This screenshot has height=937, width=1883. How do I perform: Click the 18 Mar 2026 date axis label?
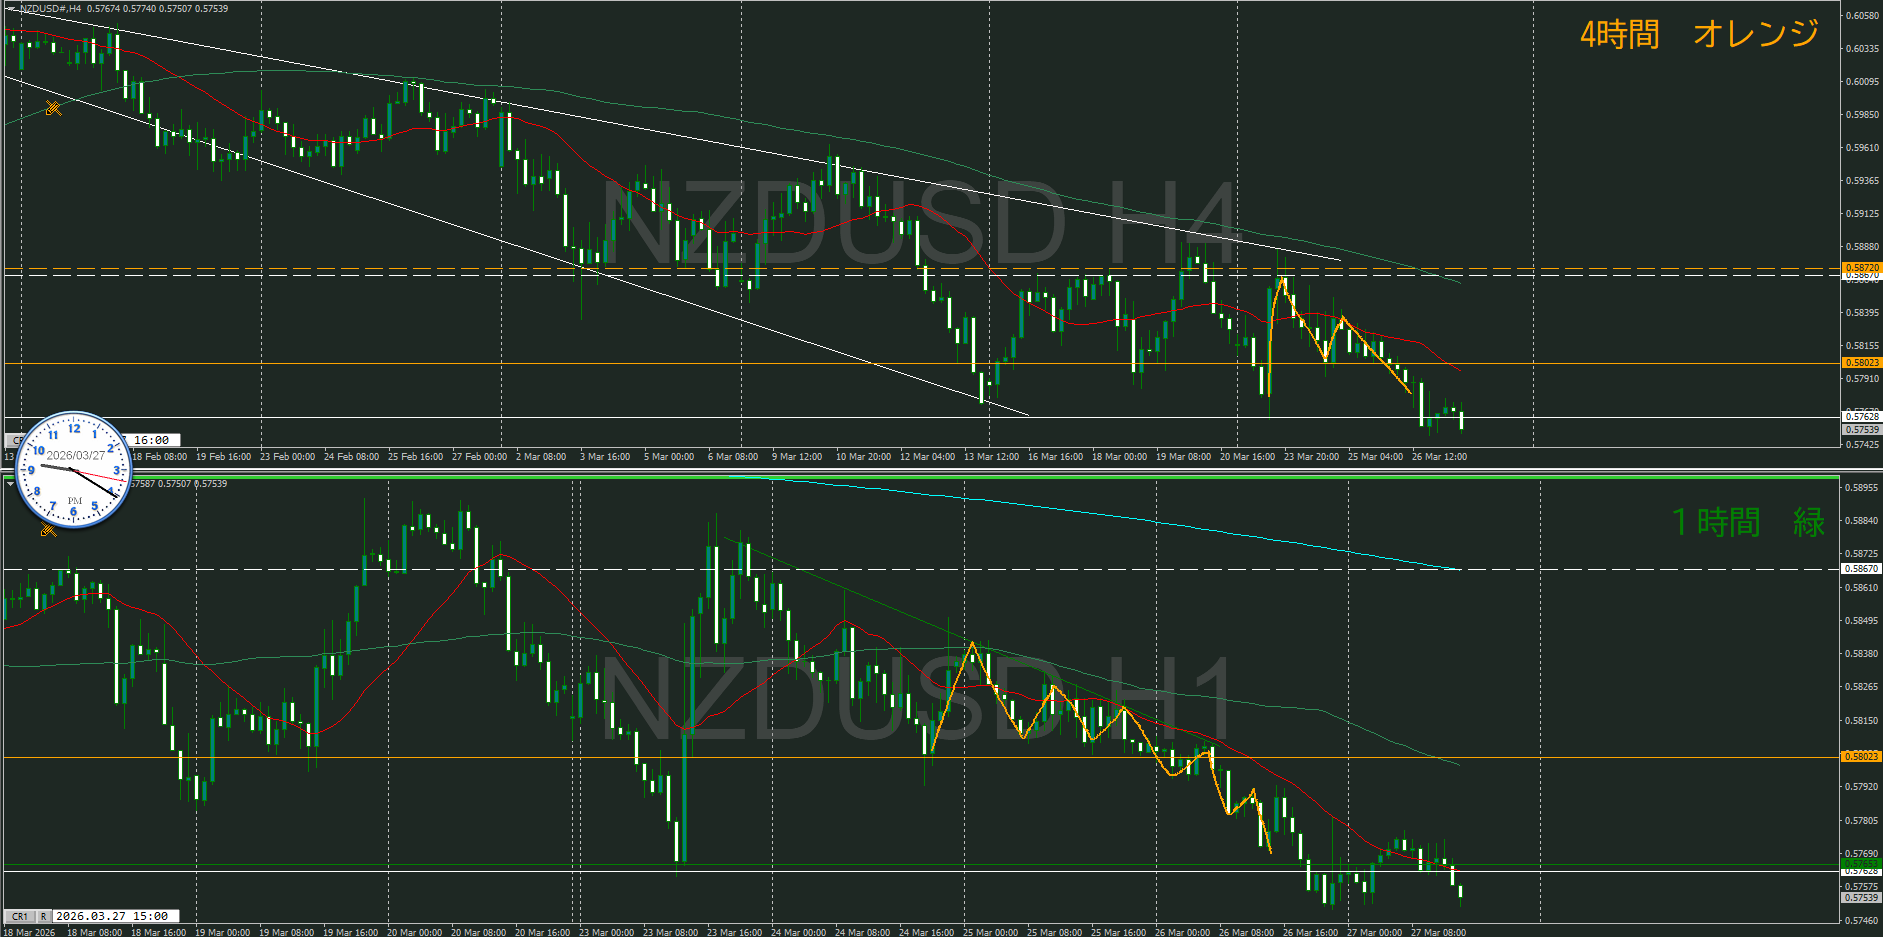click(x=30, y=932)
